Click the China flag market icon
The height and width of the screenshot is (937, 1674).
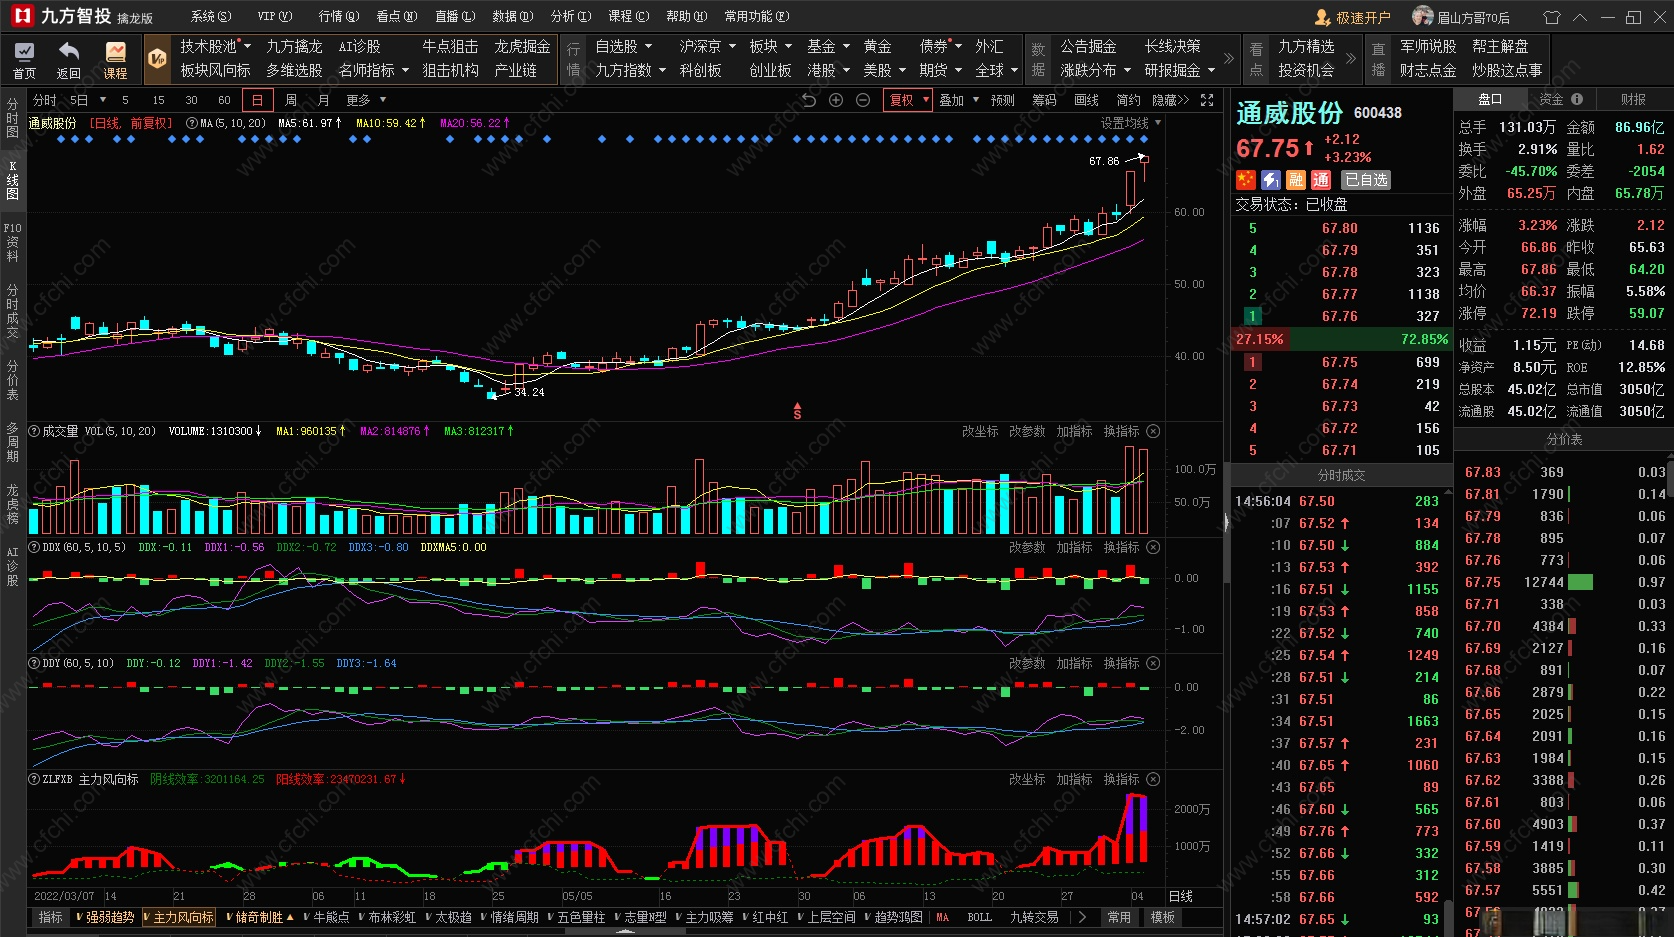tap(1246, 180)
